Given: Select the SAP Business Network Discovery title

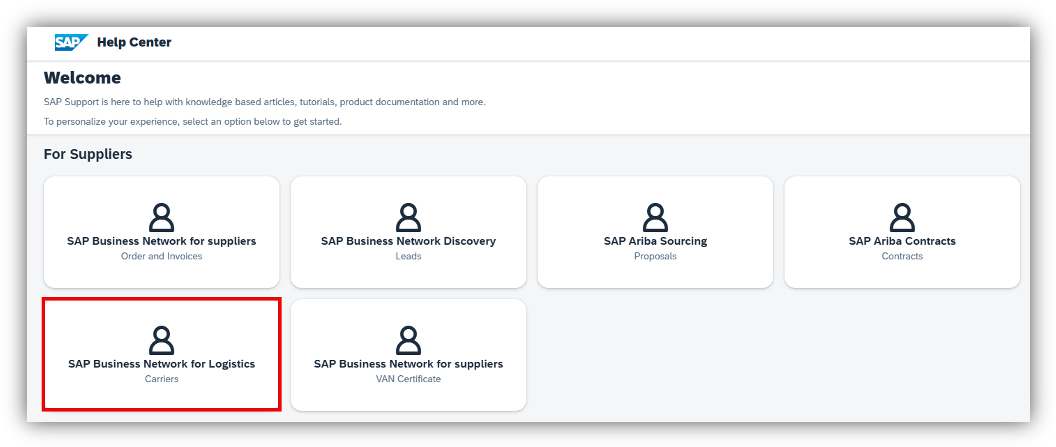Looking at the screenshot, I should [x=408, y=241].
